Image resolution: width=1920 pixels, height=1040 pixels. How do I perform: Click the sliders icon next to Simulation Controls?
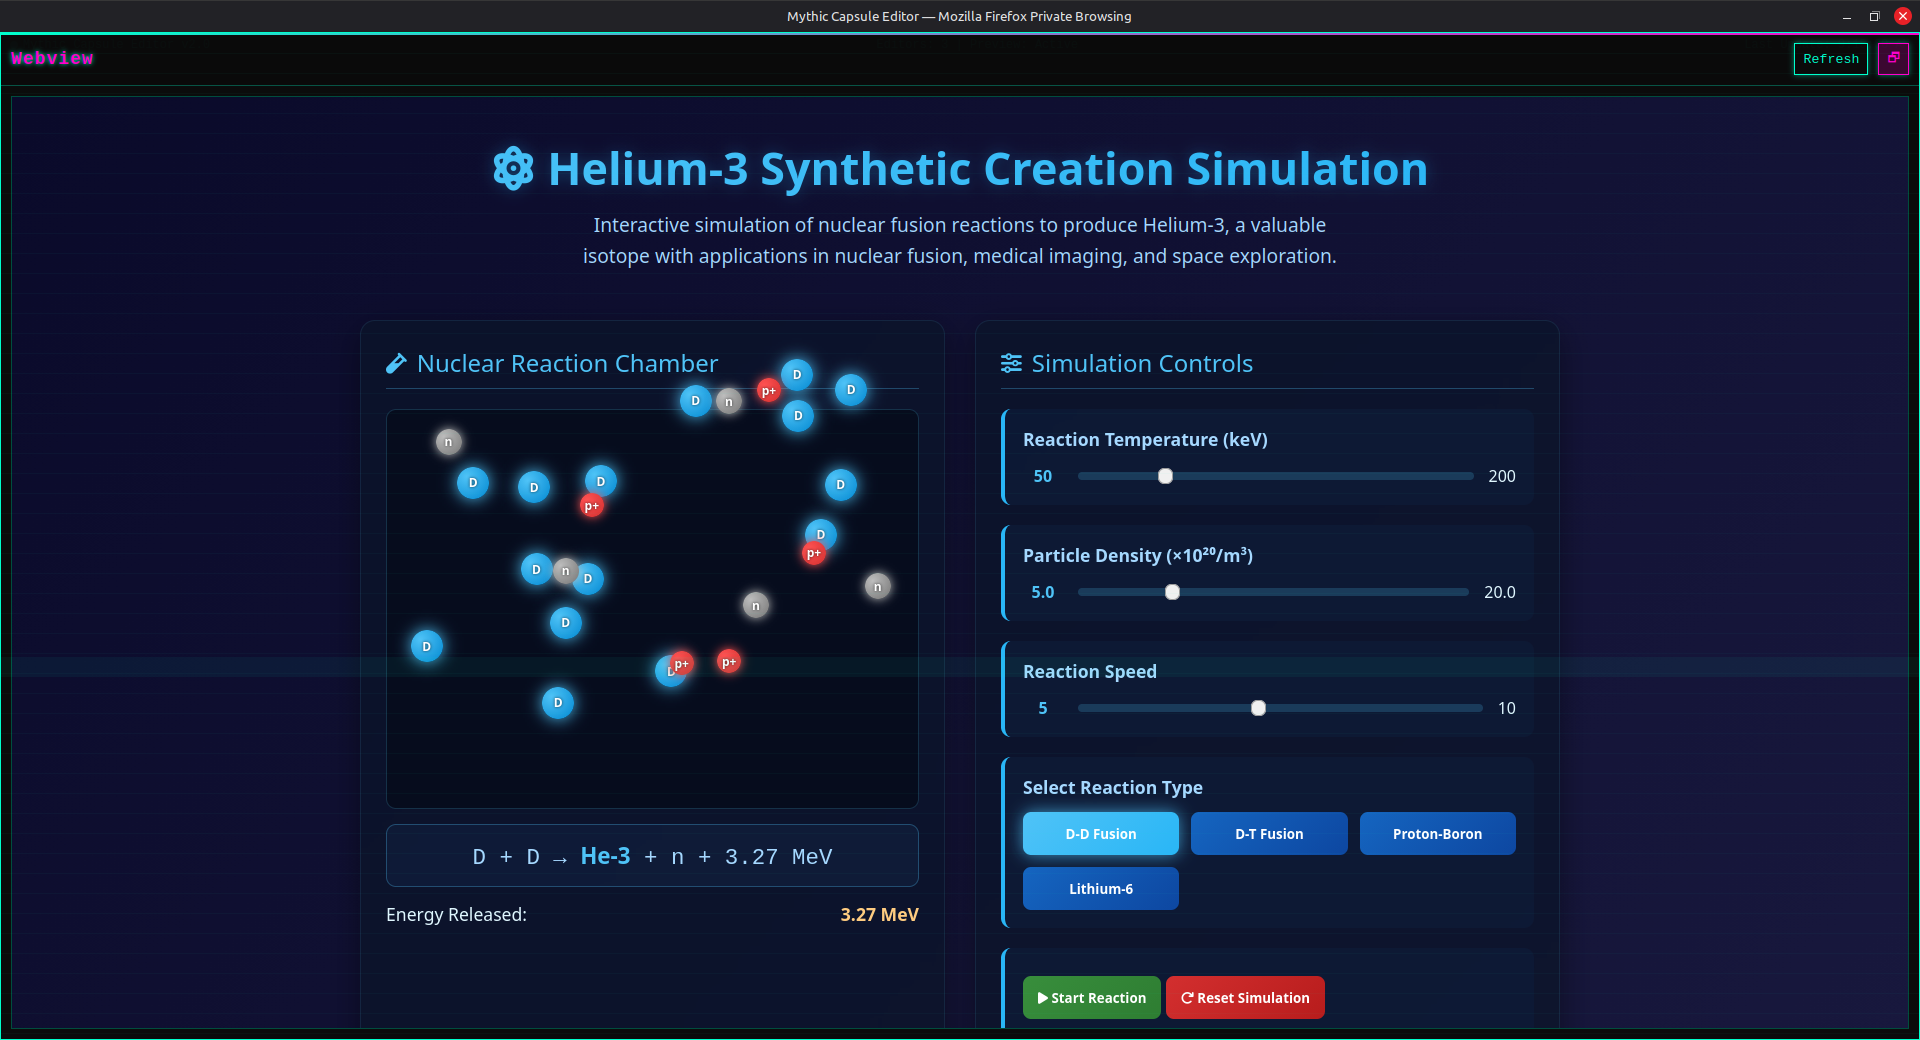tap(1011, 363)
